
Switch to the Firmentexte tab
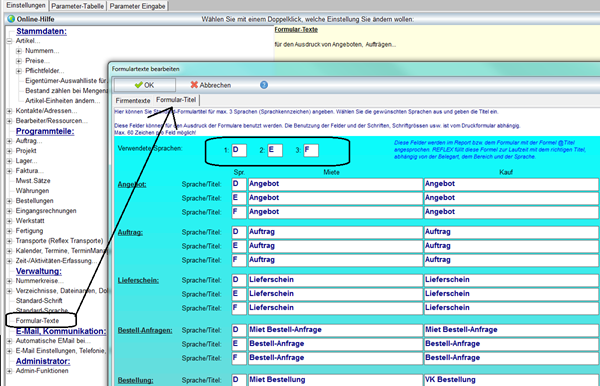(133, 101)
